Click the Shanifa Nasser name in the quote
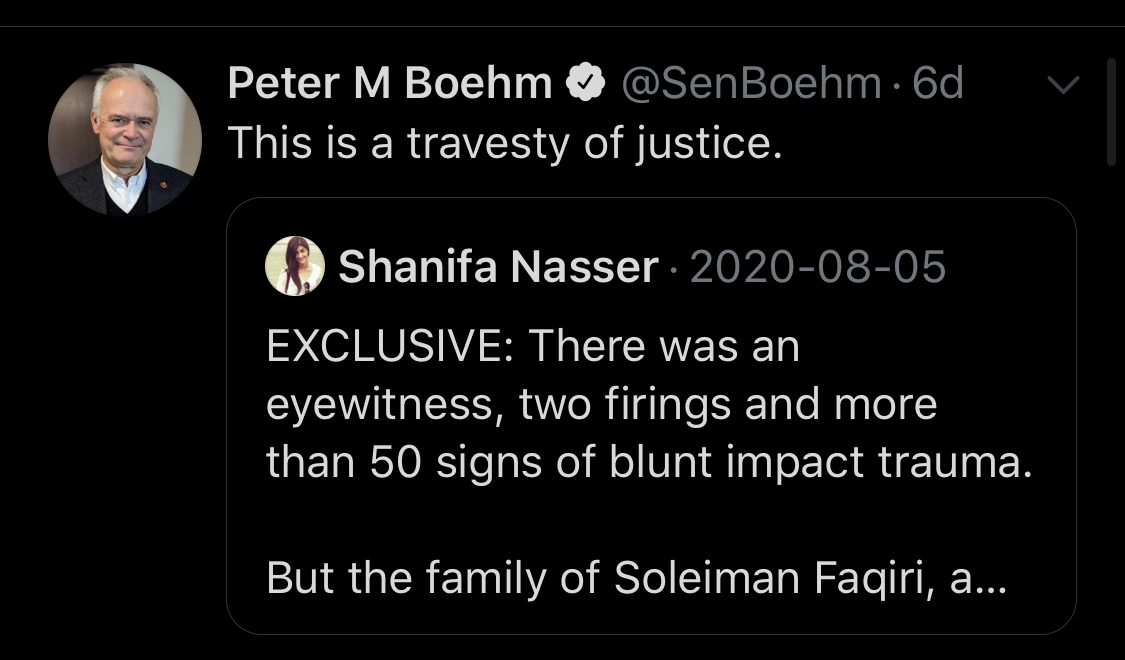This screenshot has height=660, width=1125. point(498,267)
